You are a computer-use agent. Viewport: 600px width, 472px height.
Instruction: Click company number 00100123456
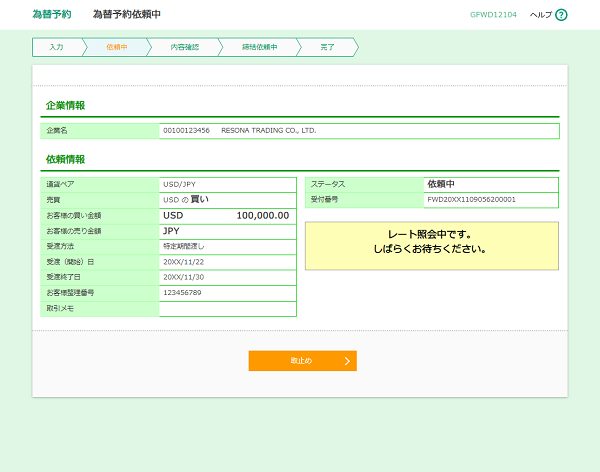click(x=186, y=131)
